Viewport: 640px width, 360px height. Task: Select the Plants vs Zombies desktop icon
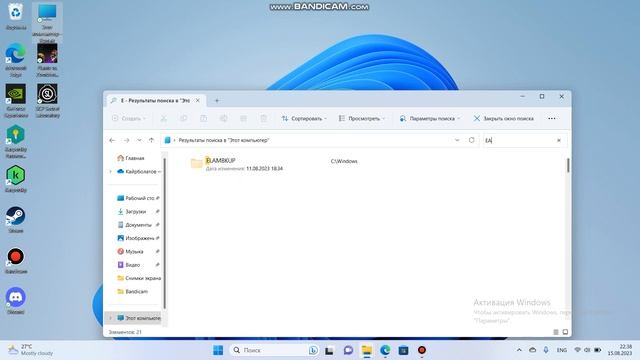(47, 60)
